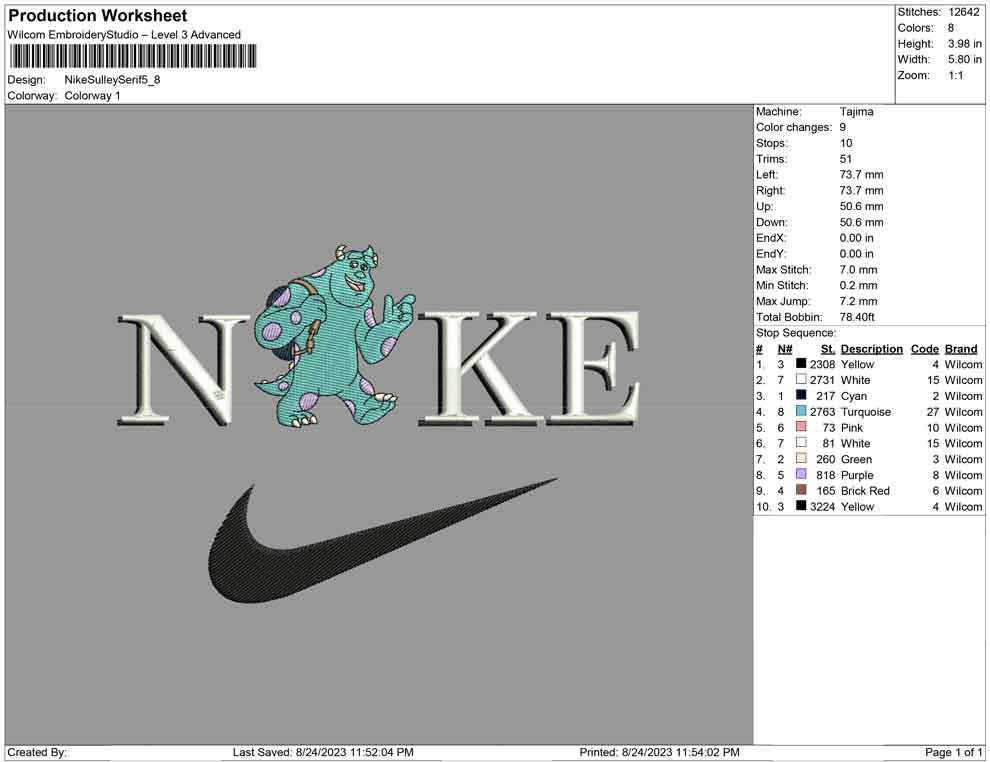The width and height of the screenshot is (990, 762).
Task: Click the Last Saved timestamp
Action: coord(323,752)
